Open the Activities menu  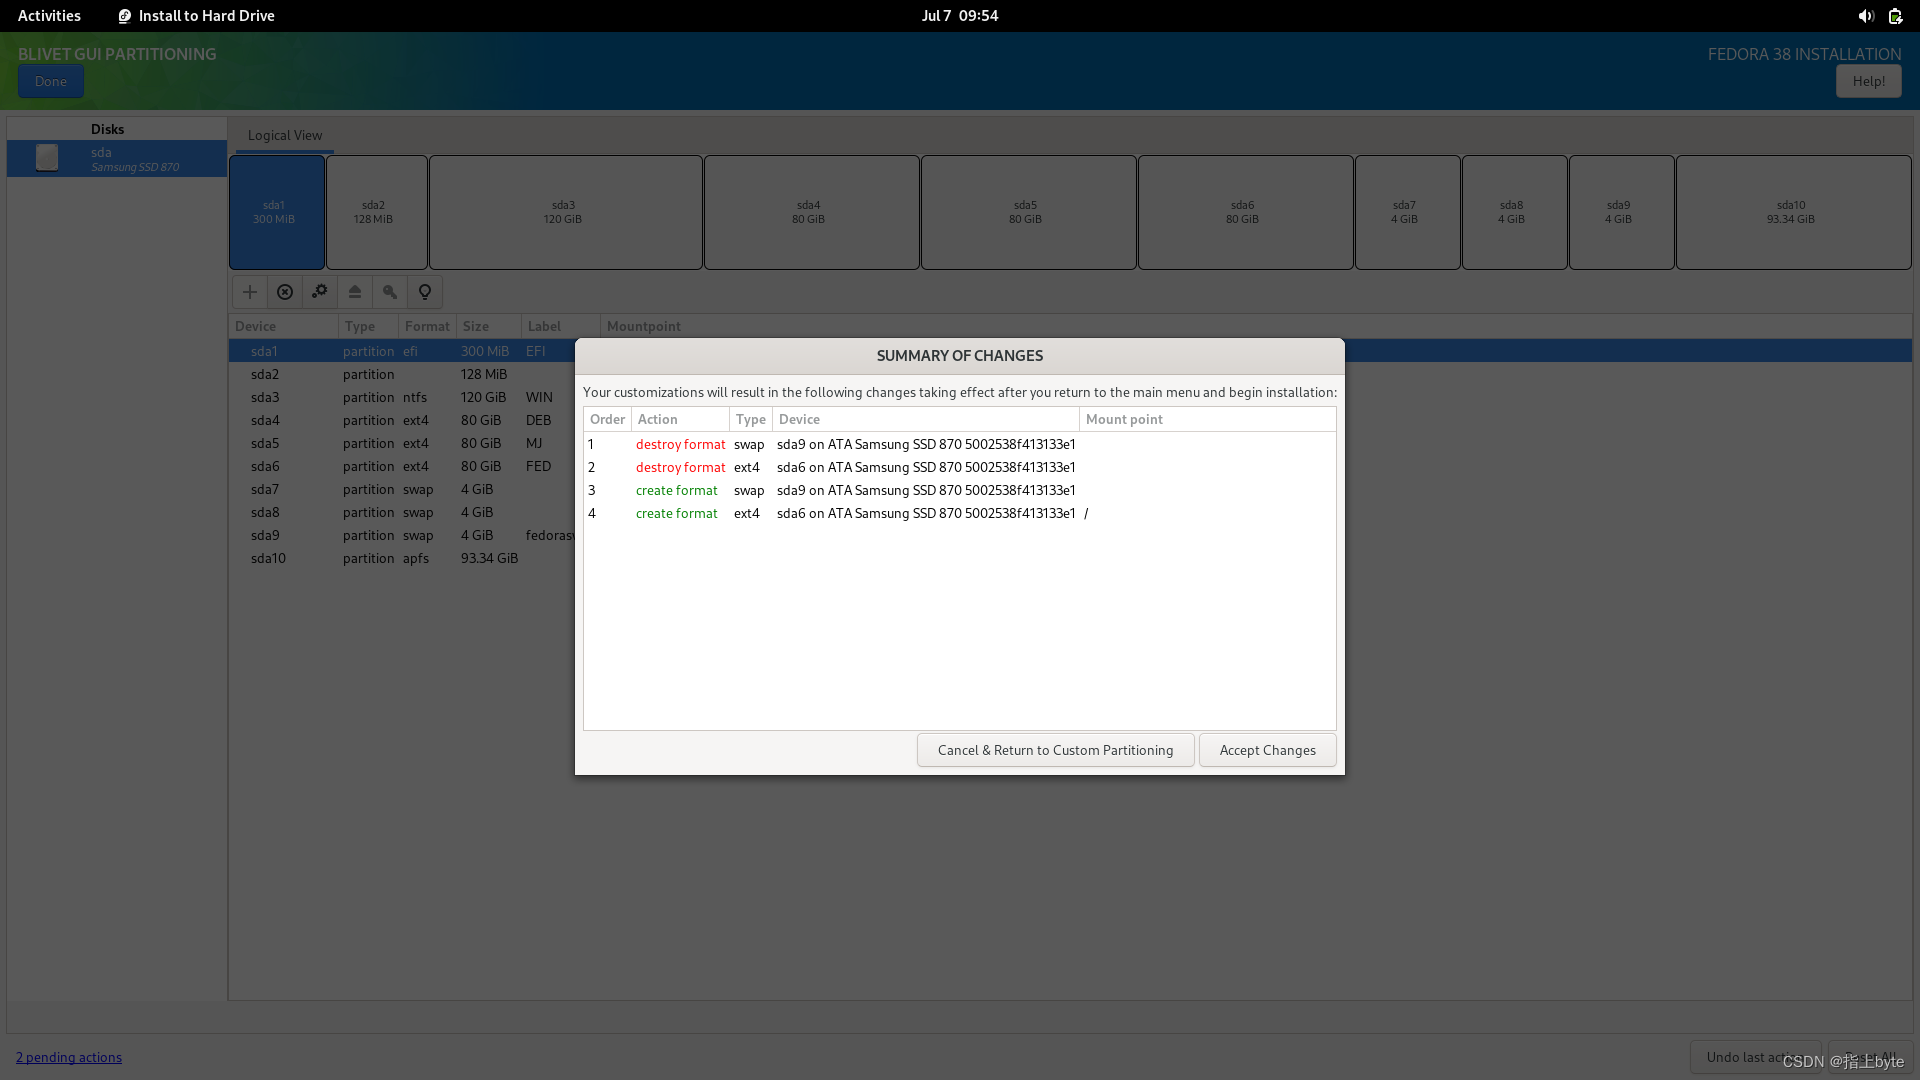point(49,16)
